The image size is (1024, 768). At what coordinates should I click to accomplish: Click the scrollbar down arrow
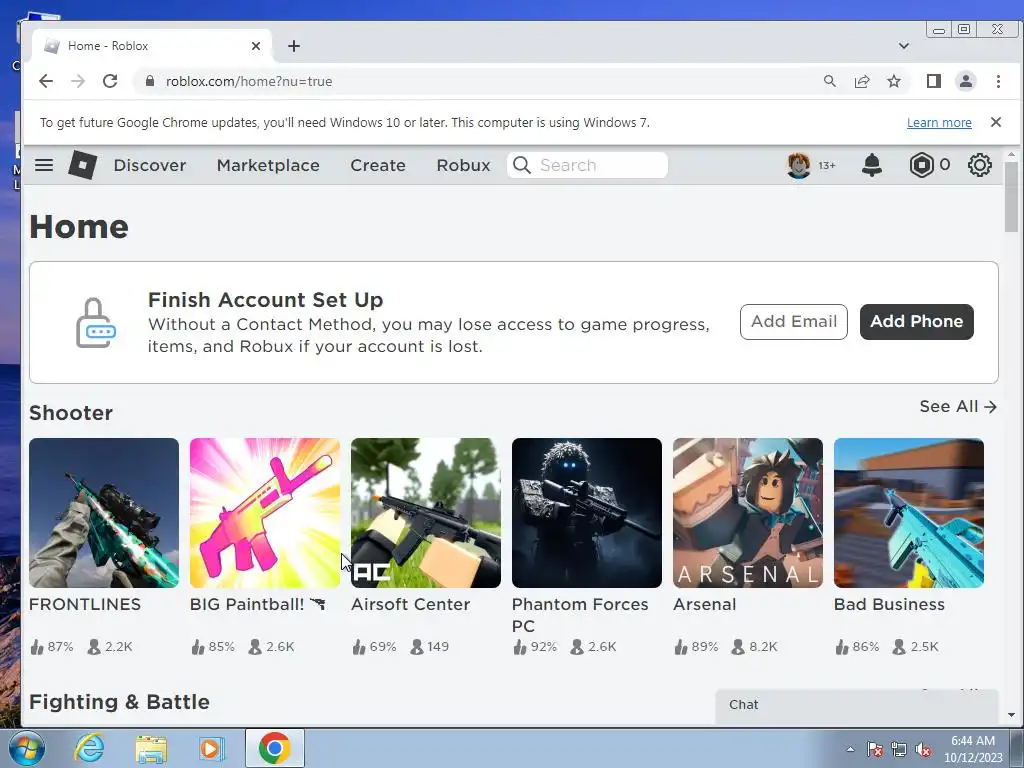point(1011,715)
